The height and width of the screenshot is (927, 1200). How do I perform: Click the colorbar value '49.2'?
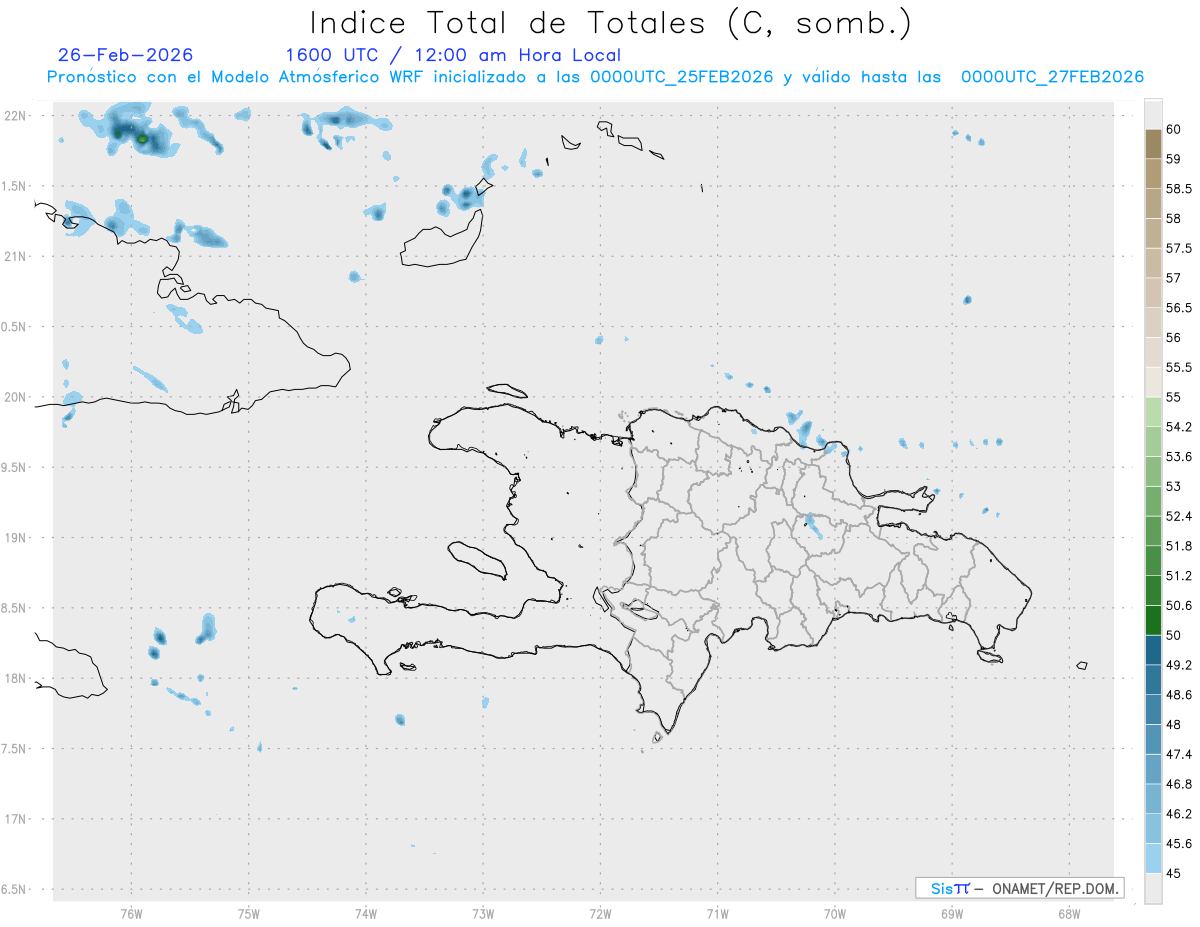(x=1179, y=665)
